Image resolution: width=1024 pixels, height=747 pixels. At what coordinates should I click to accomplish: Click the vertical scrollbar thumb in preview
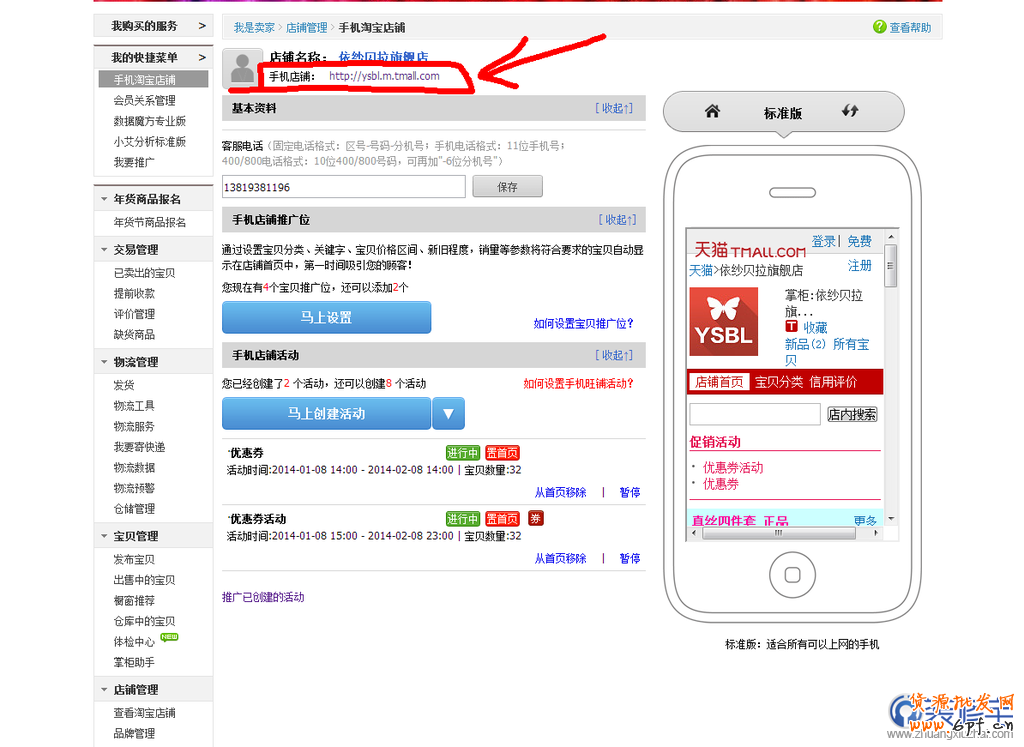coord(891,266)
